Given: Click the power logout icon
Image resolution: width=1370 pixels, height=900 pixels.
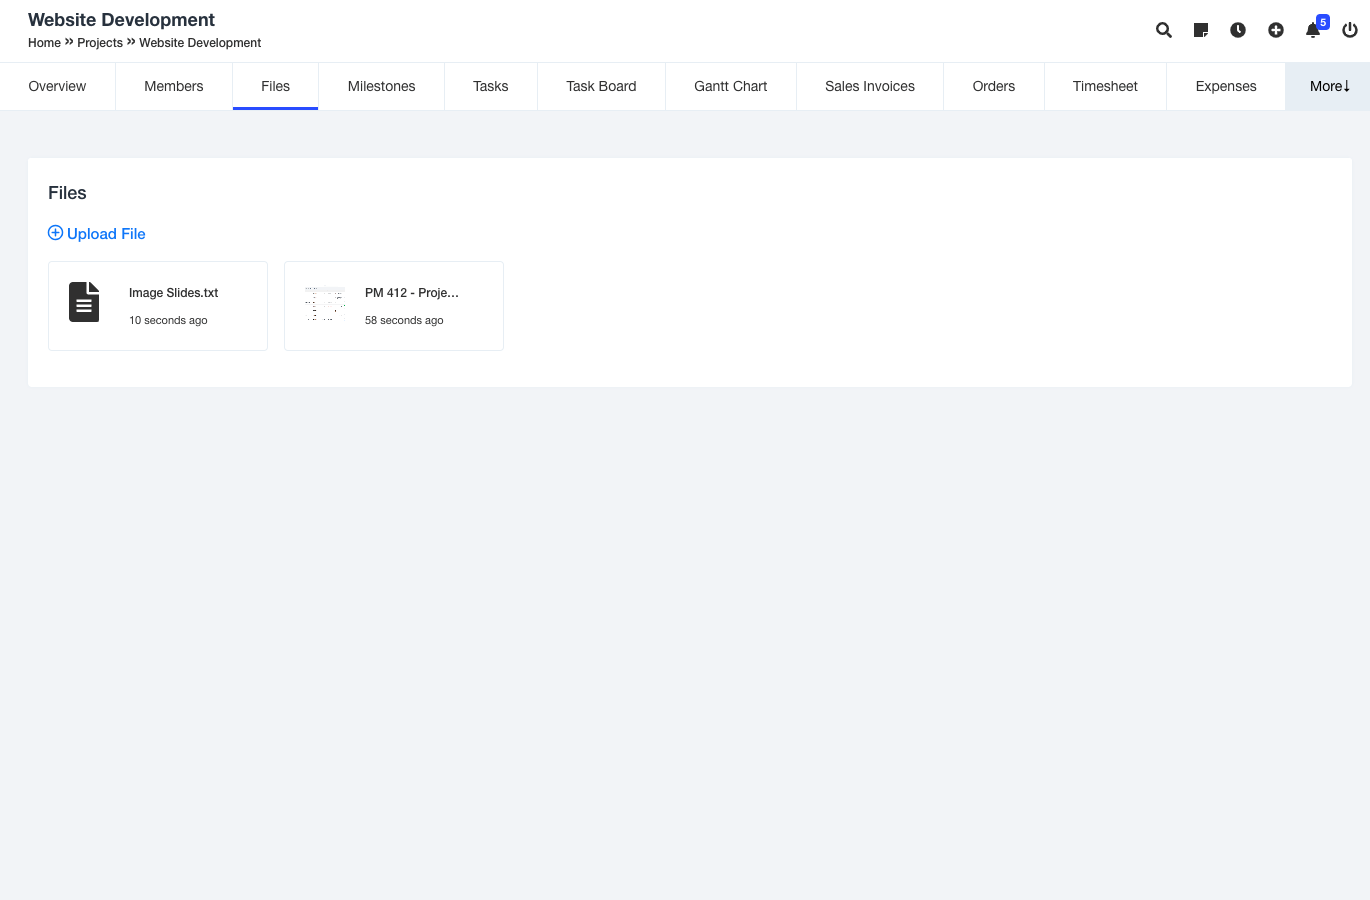Looking at the screenshot, I should tap(1350, 30).
